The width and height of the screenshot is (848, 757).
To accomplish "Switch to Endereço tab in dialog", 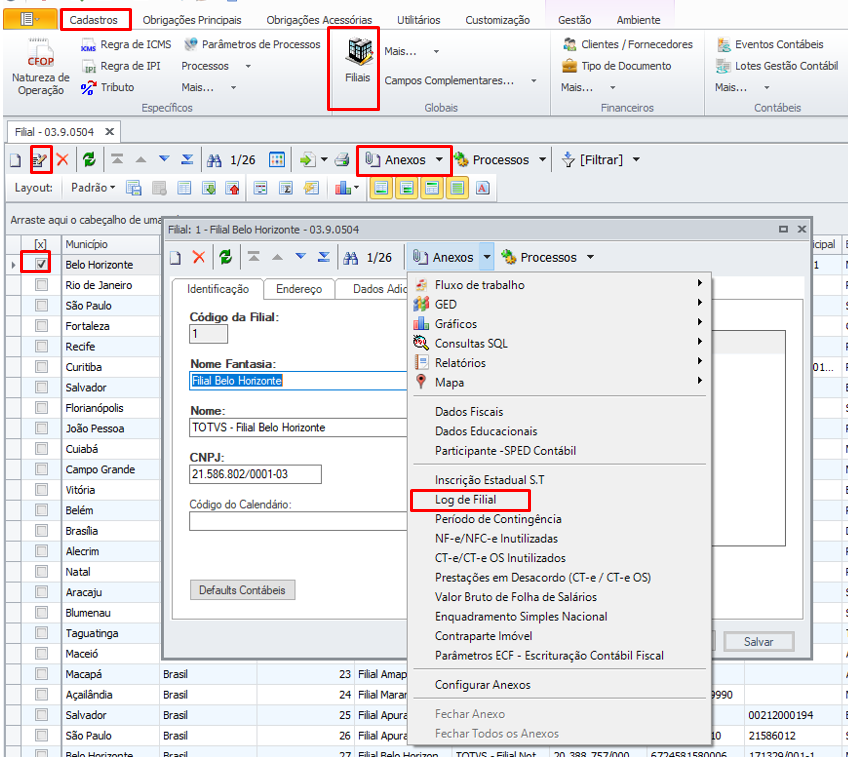I will click(x=299, y=289).
